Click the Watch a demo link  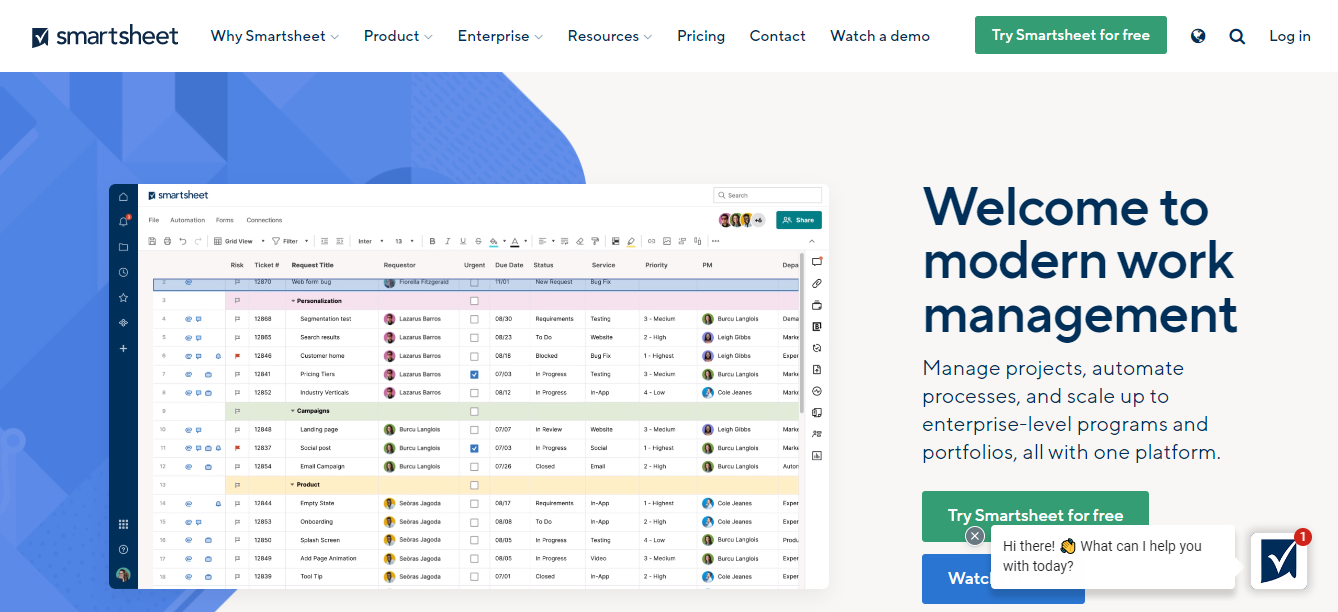(880, 36)
